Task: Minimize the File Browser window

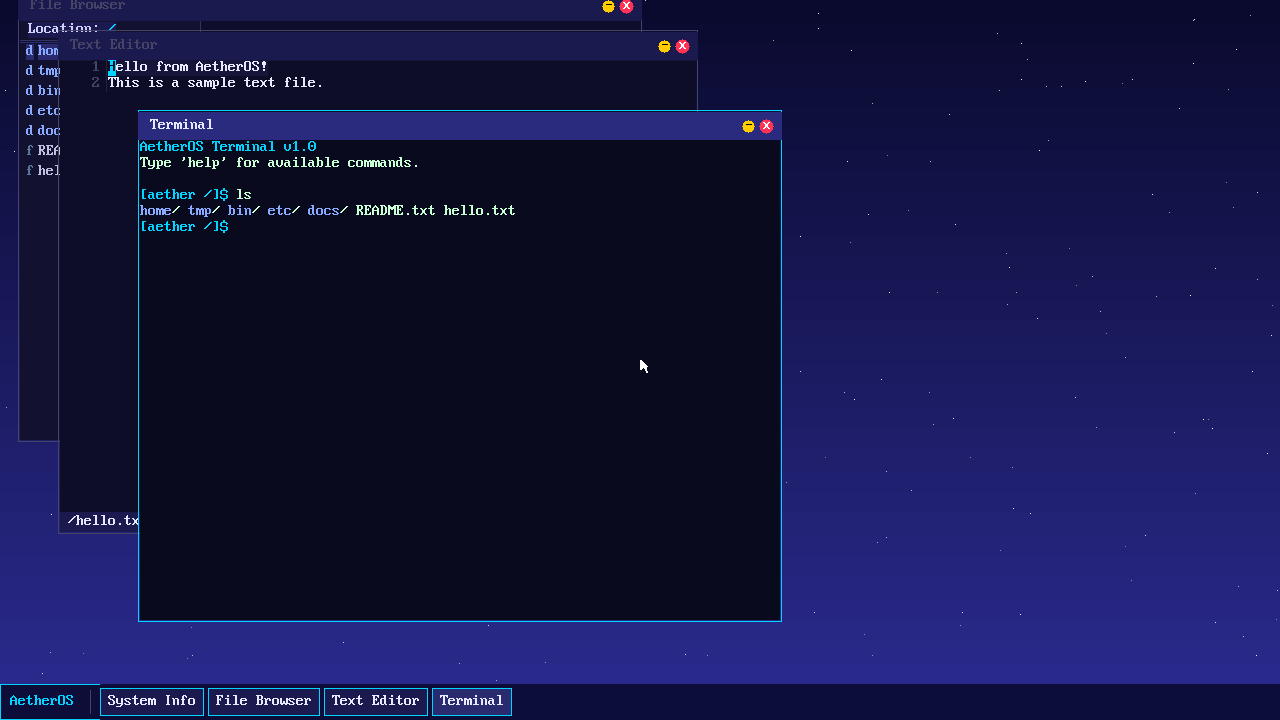Action: point(608,6)
